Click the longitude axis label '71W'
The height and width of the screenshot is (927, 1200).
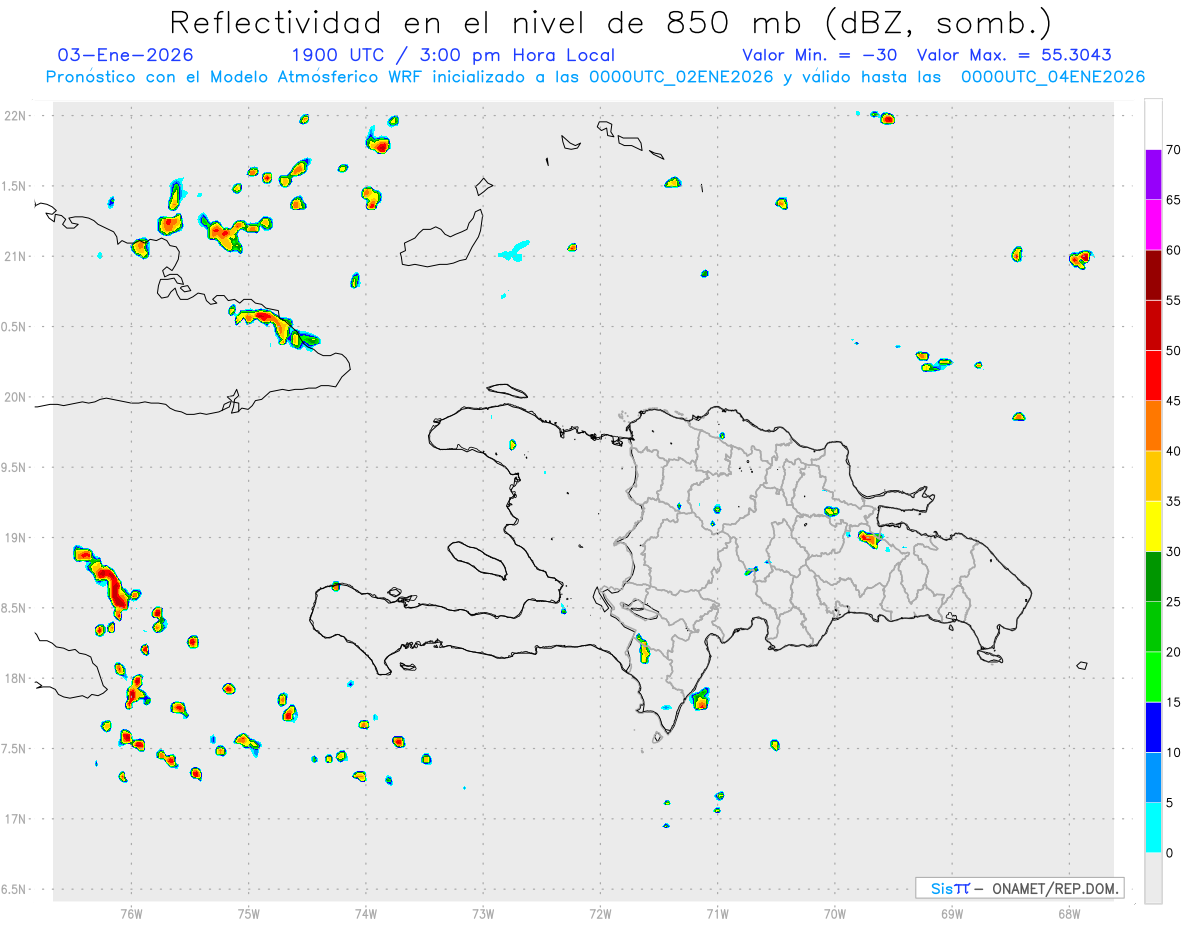coord(717,914)
